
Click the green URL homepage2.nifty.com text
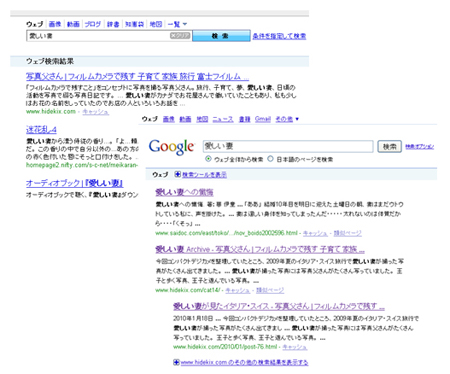[x=82, y=165]
